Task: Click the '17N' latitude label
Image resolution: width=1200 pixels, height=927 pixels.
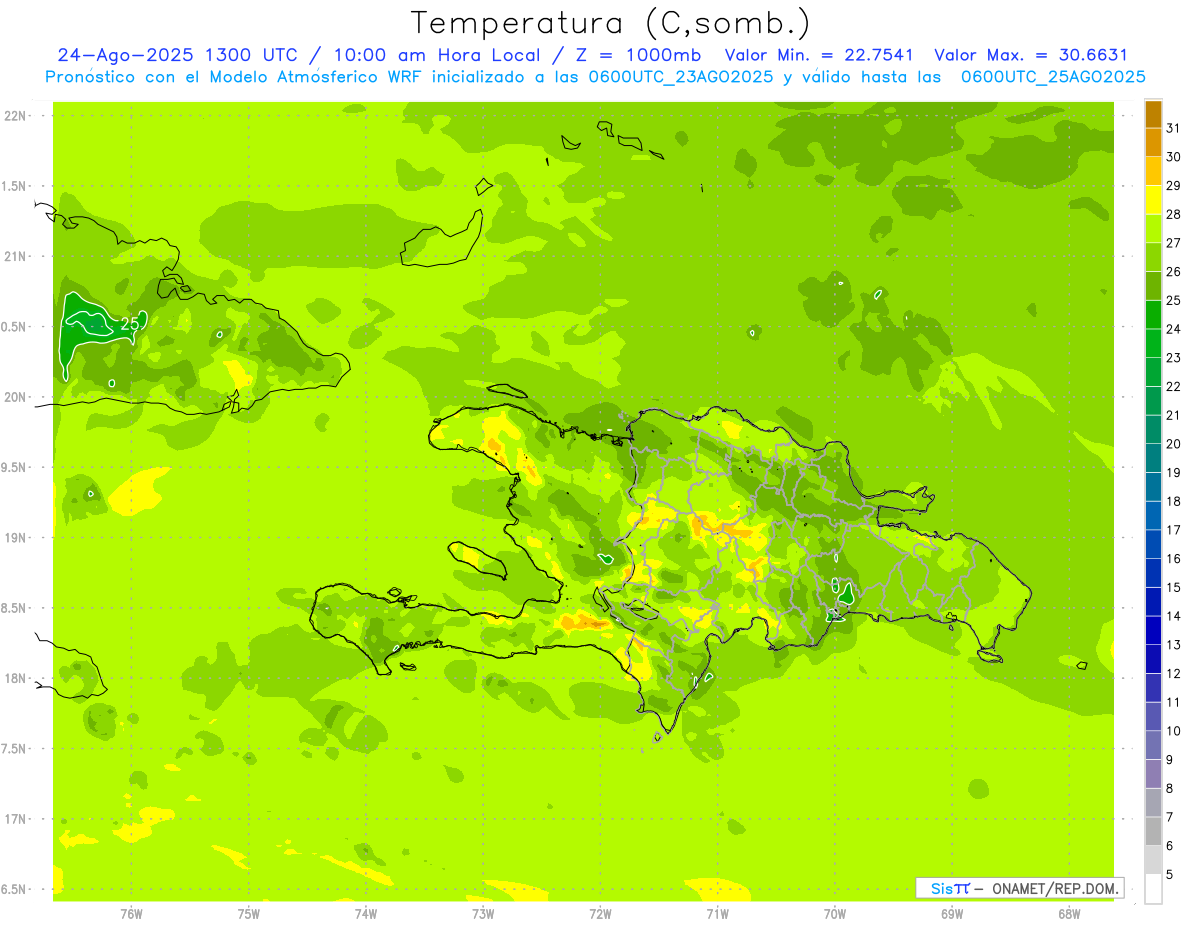Action: tap(14, 819)
